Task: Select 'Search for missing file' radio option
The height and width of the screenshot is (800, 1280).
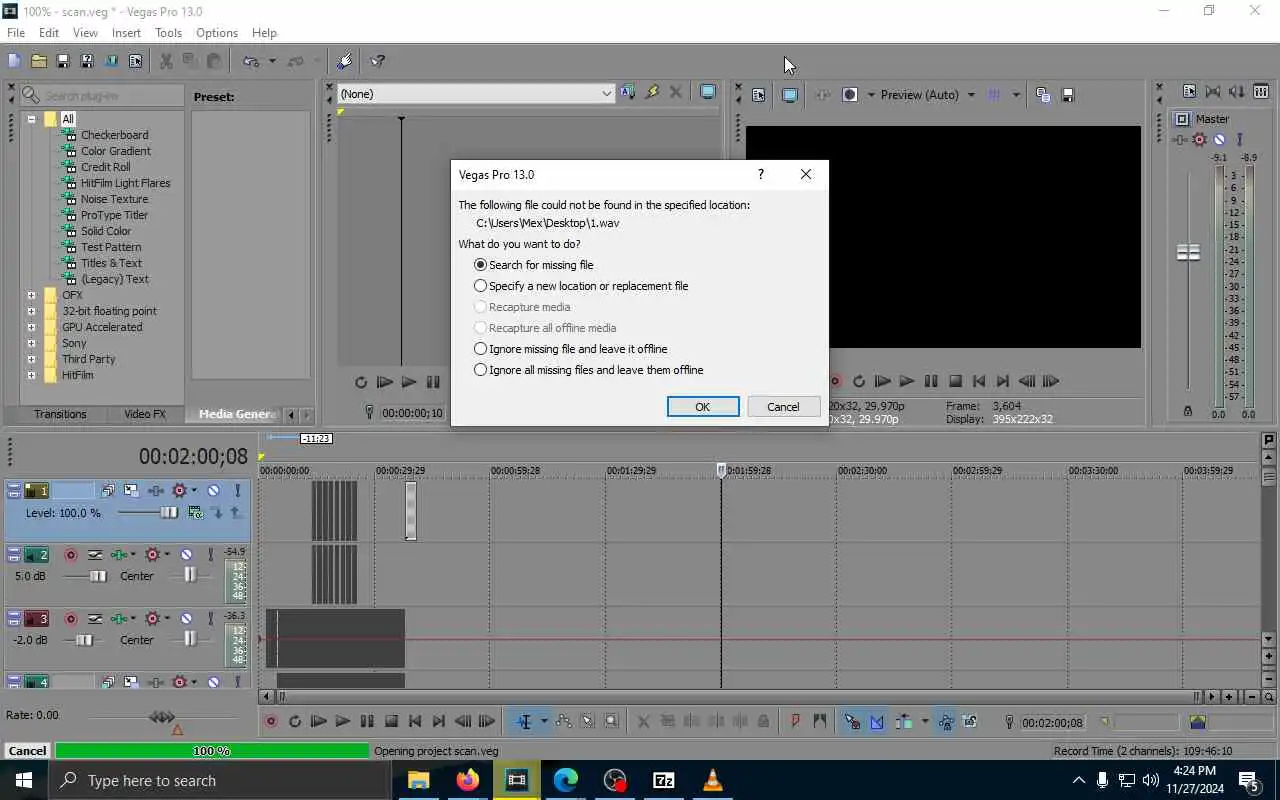Action: click(x=534, y=265)
